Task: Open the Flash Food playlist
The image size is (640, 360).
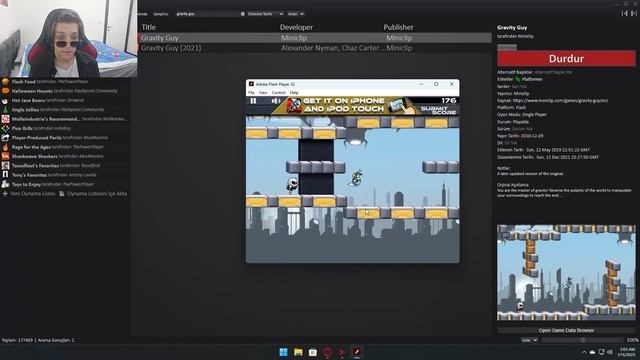Action: coord(65,82)
